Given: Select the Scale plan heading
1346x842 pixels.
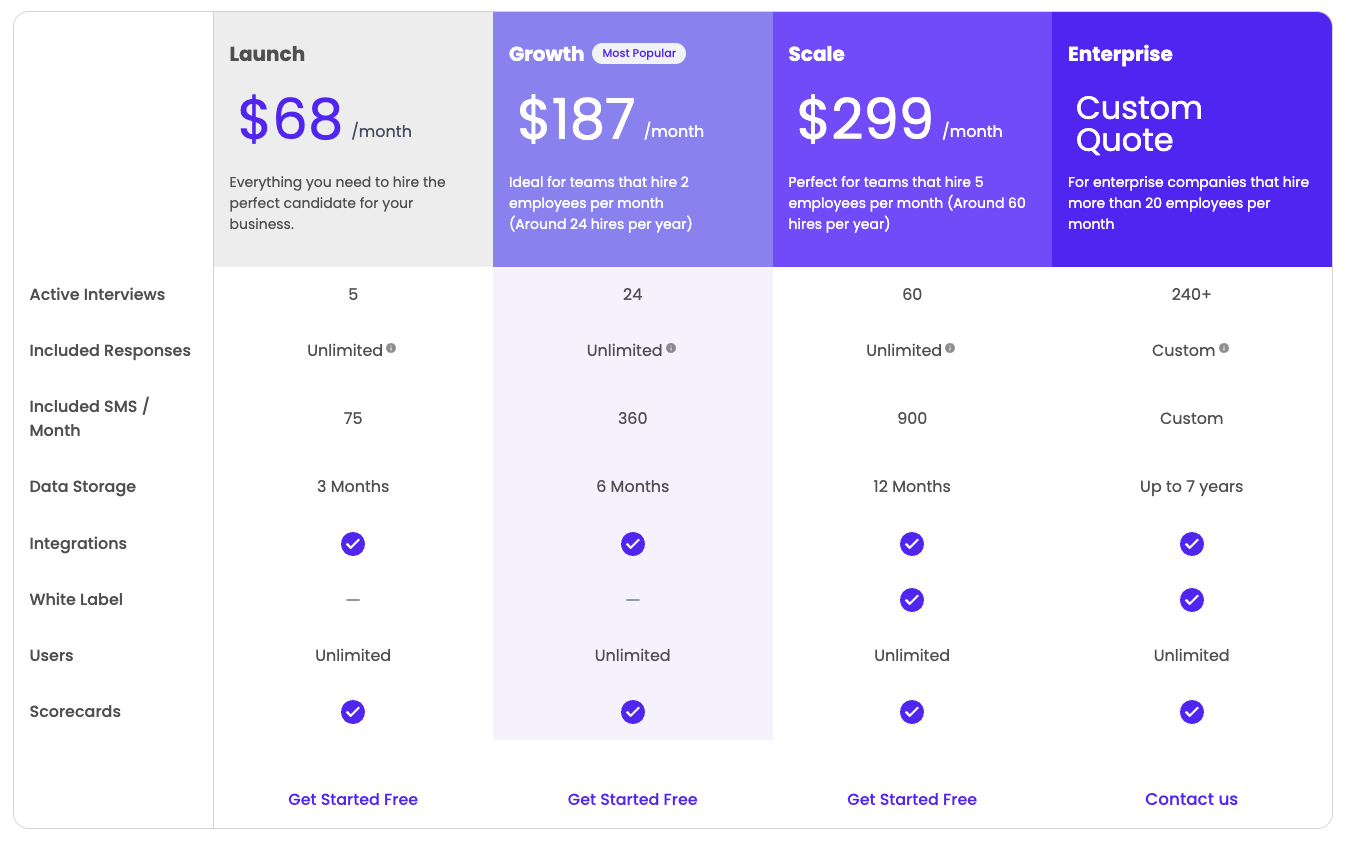Looking at the screenshot, I should 816,54.
